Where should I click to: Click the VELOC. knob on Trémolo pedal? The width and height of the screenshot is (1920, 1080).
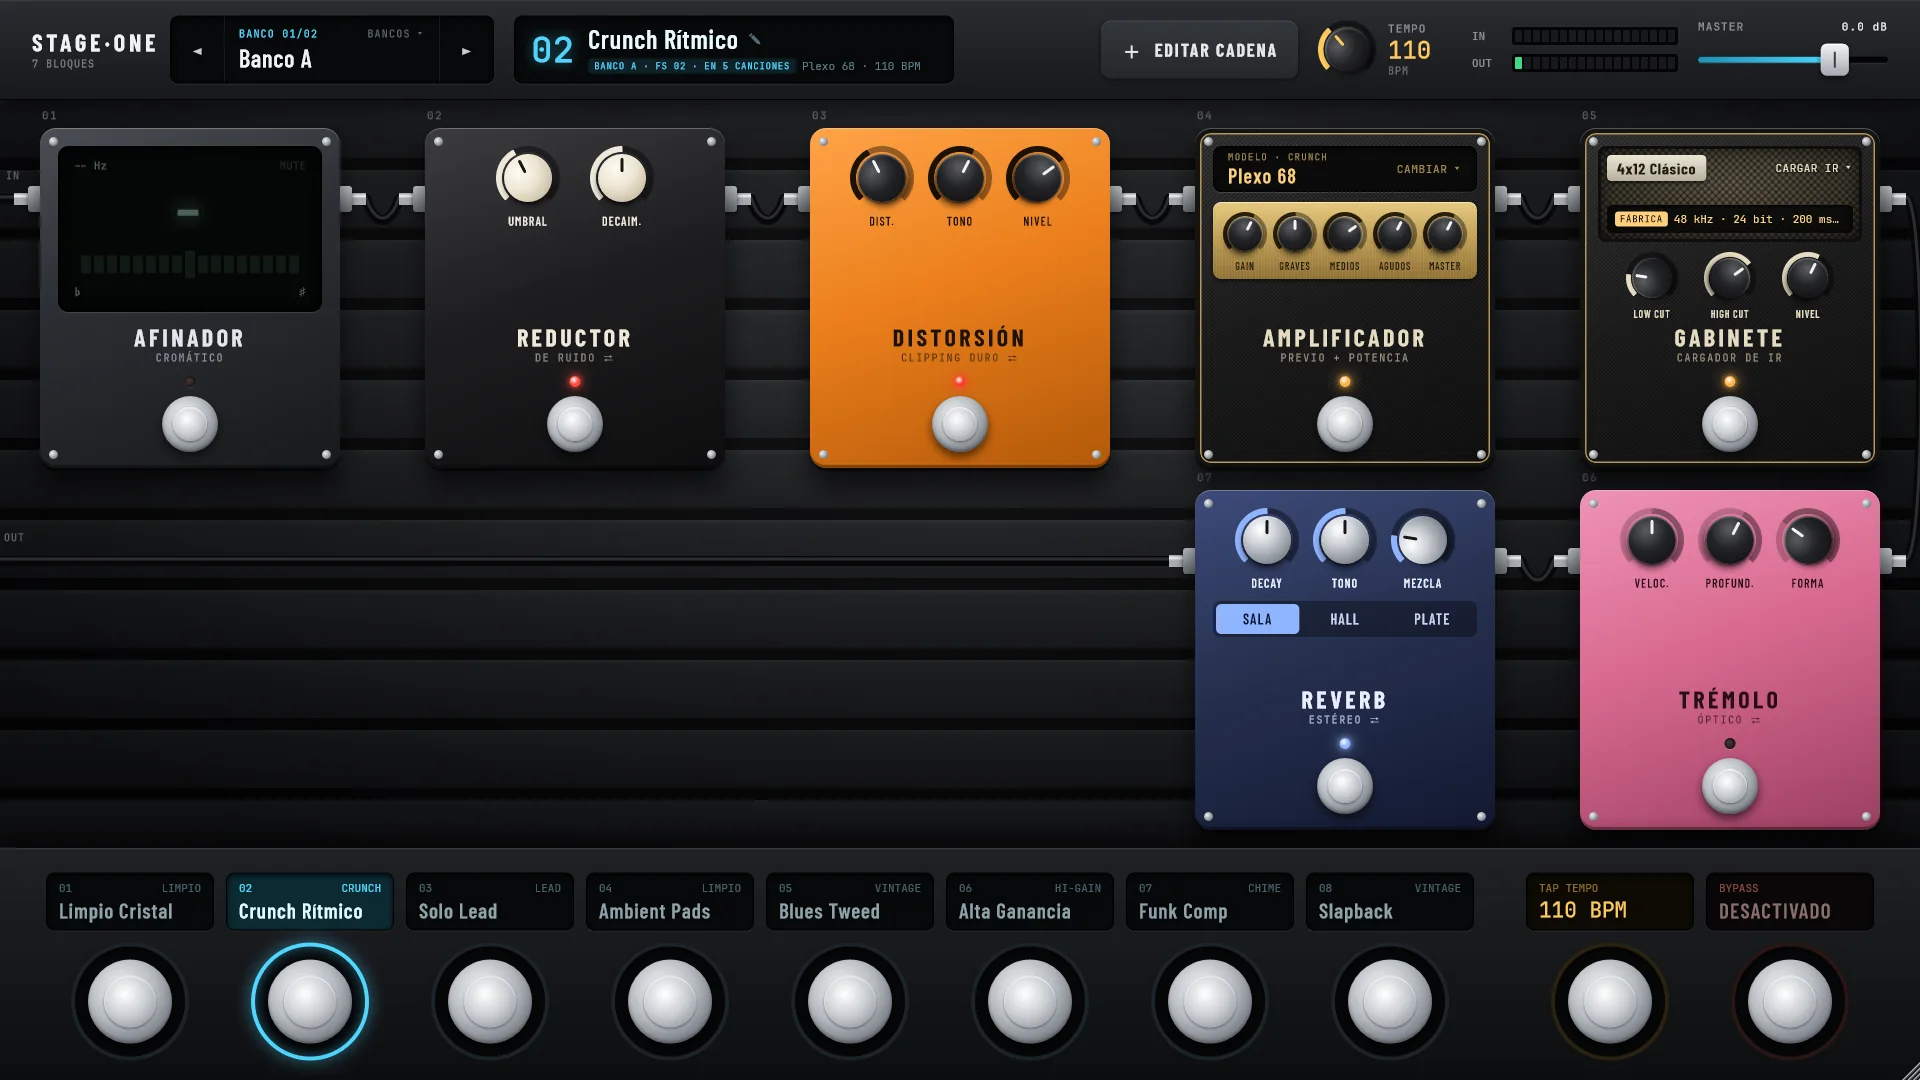1651,540
